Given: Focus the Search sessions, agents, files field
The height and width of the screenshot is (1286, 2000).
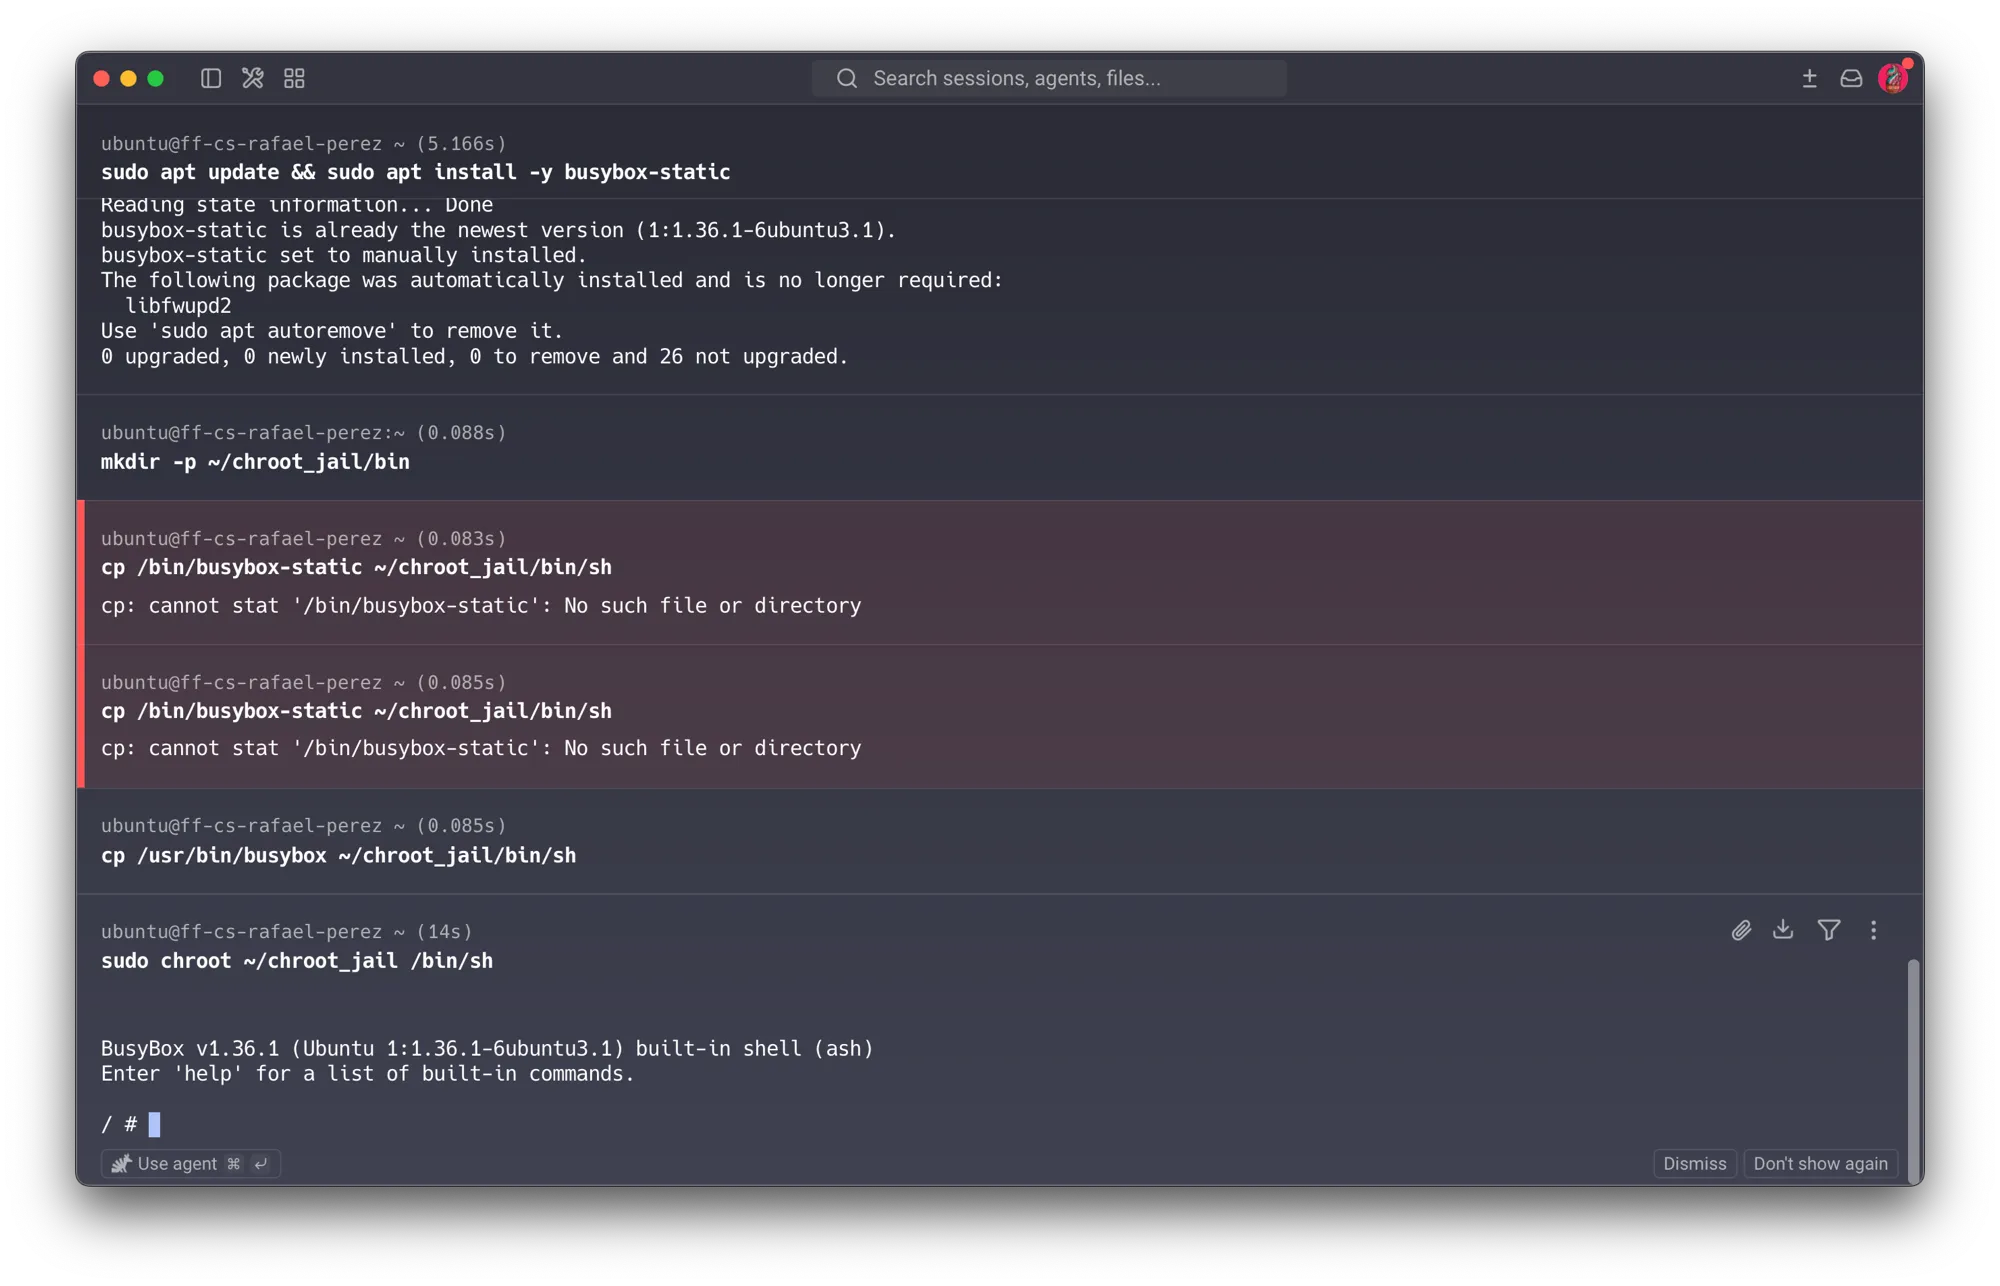Looking at the screenshot, I should [x=1049, y=78].
